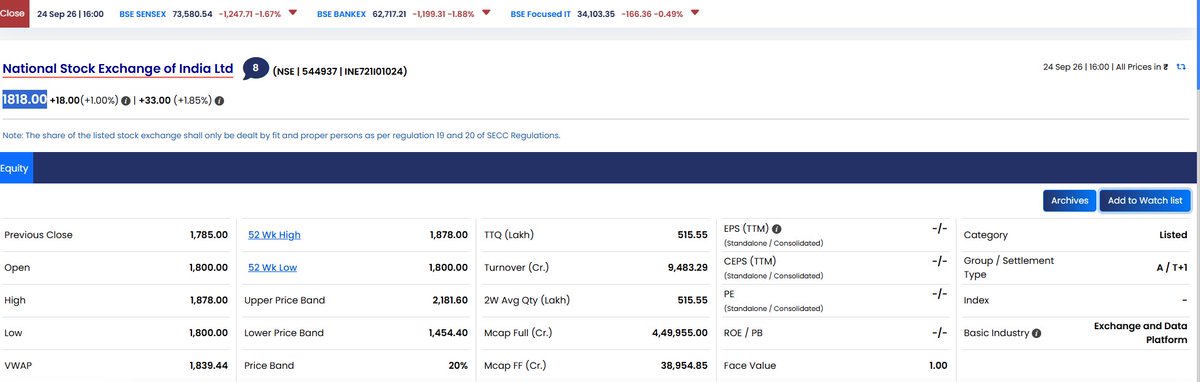This screenshot has height=382, width=1200.
Task: Click National Stock Exchange of India Ltd title
Action: [118, 69]
